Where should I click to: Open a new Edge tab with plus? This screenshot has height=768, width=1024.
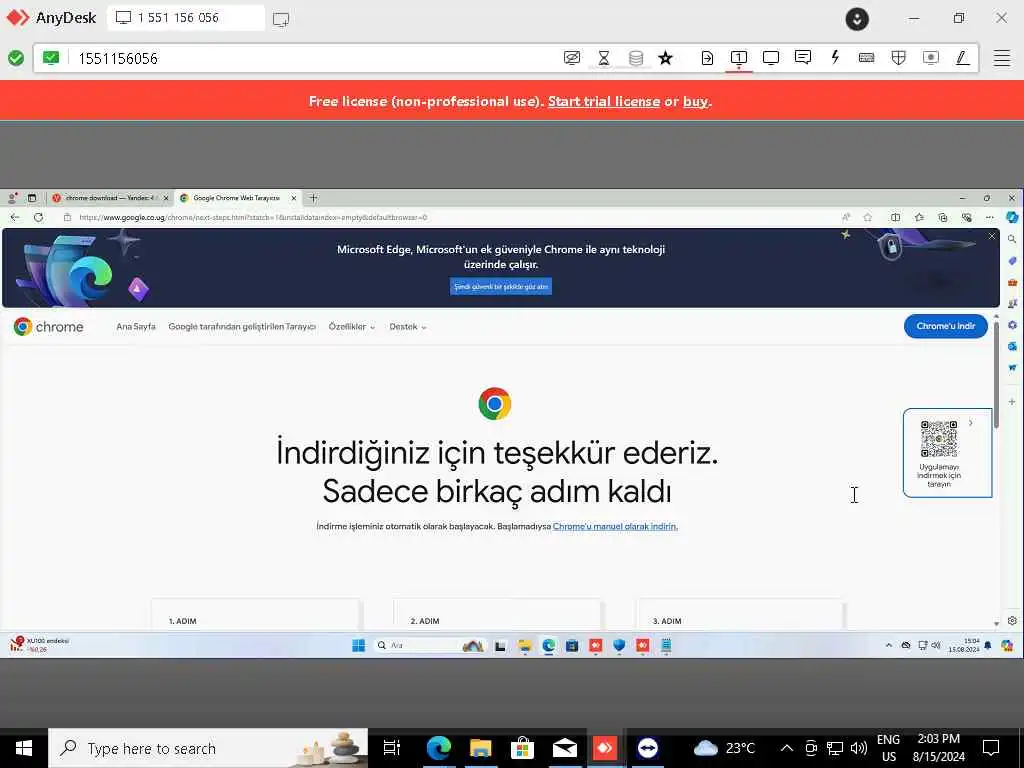(x=313, y=198)
